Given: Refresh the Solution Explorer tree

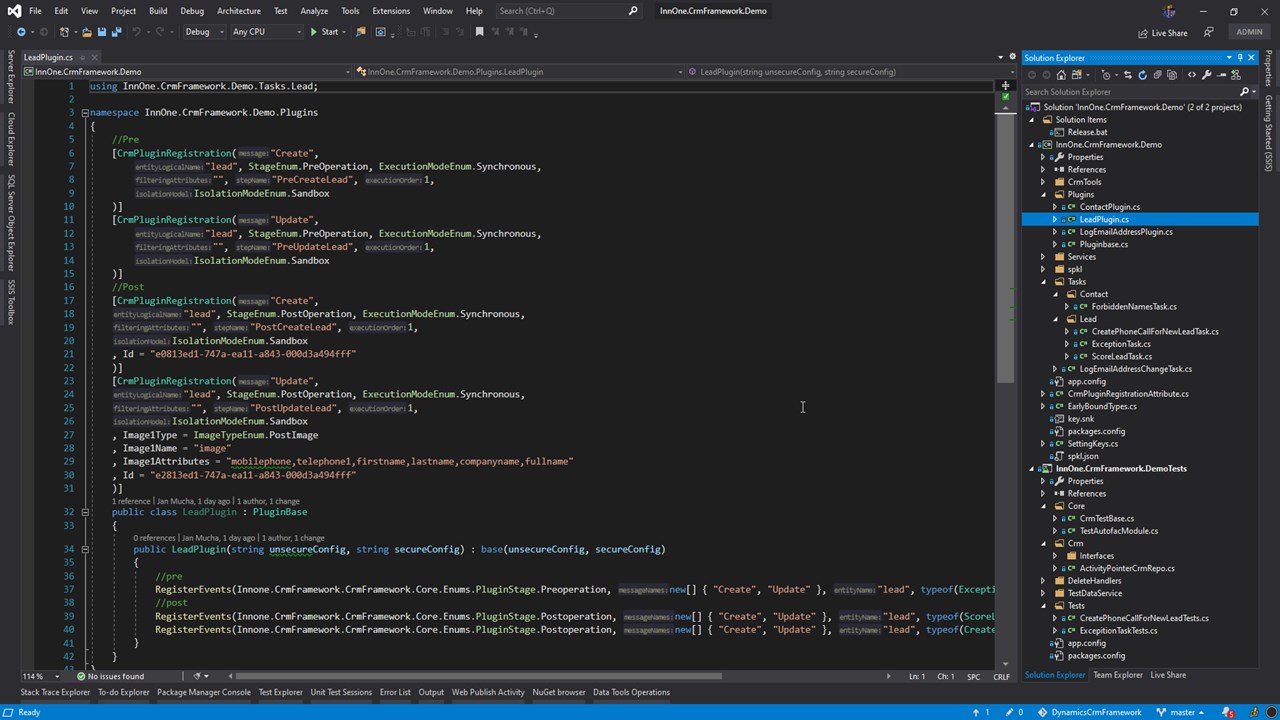Looking at the screenshot, I should (x=1143, y=75).
